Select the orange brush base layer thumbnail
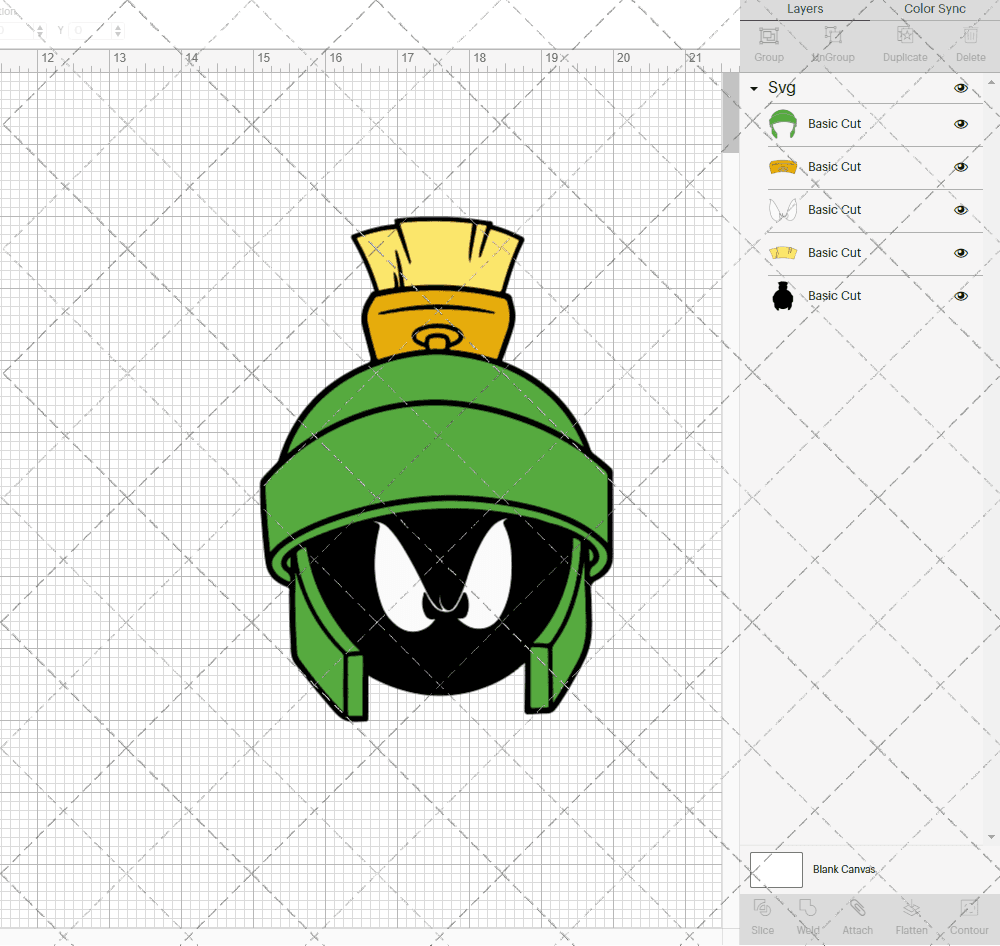 tap(783, 167)
